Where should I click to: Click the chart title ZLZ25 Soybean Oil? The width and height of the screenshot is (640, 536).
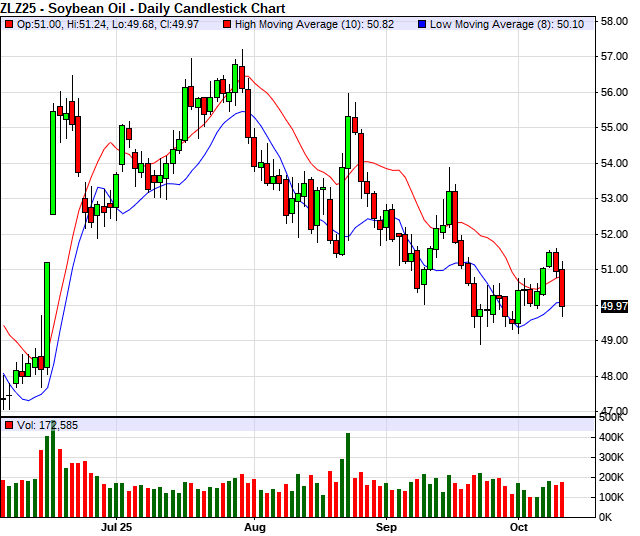pos(143,8)
